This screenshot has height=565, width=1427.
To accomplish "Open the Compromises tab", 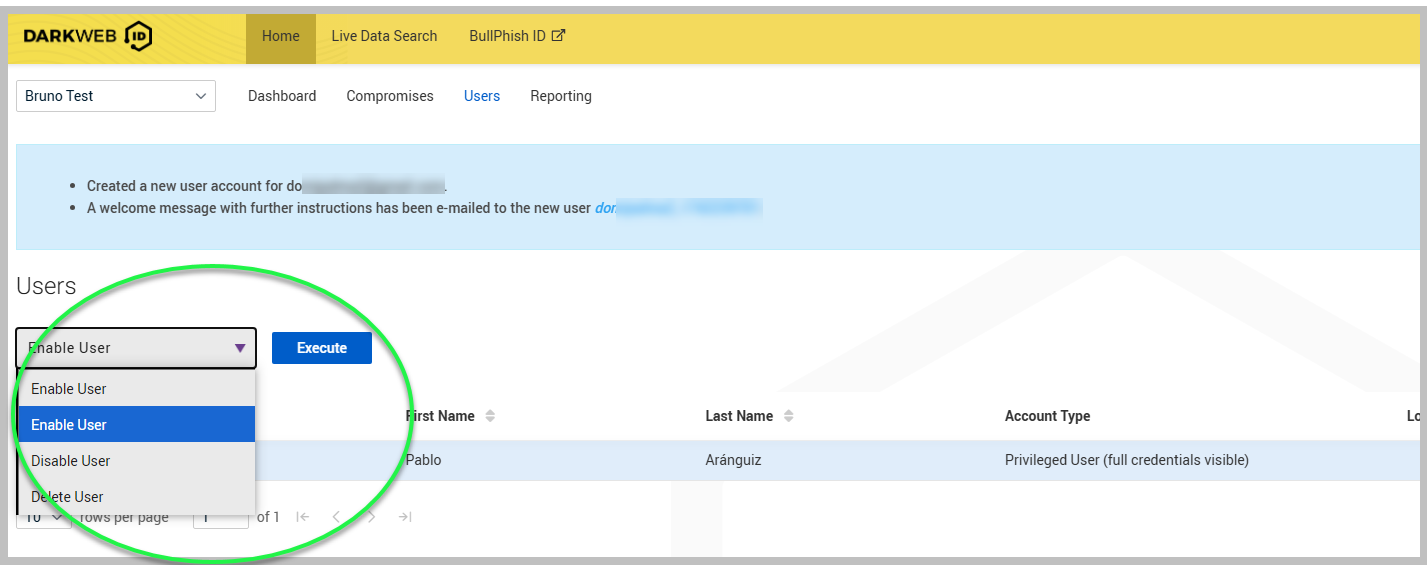I will [390, 96].
